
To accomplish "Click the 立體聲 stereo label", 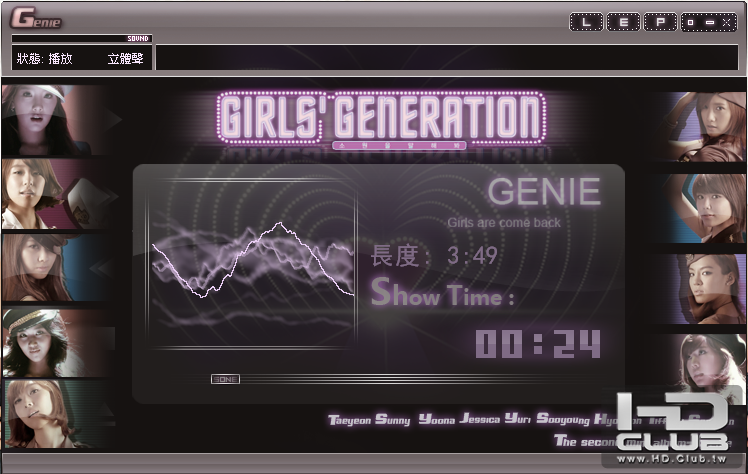I will point(125,59).
